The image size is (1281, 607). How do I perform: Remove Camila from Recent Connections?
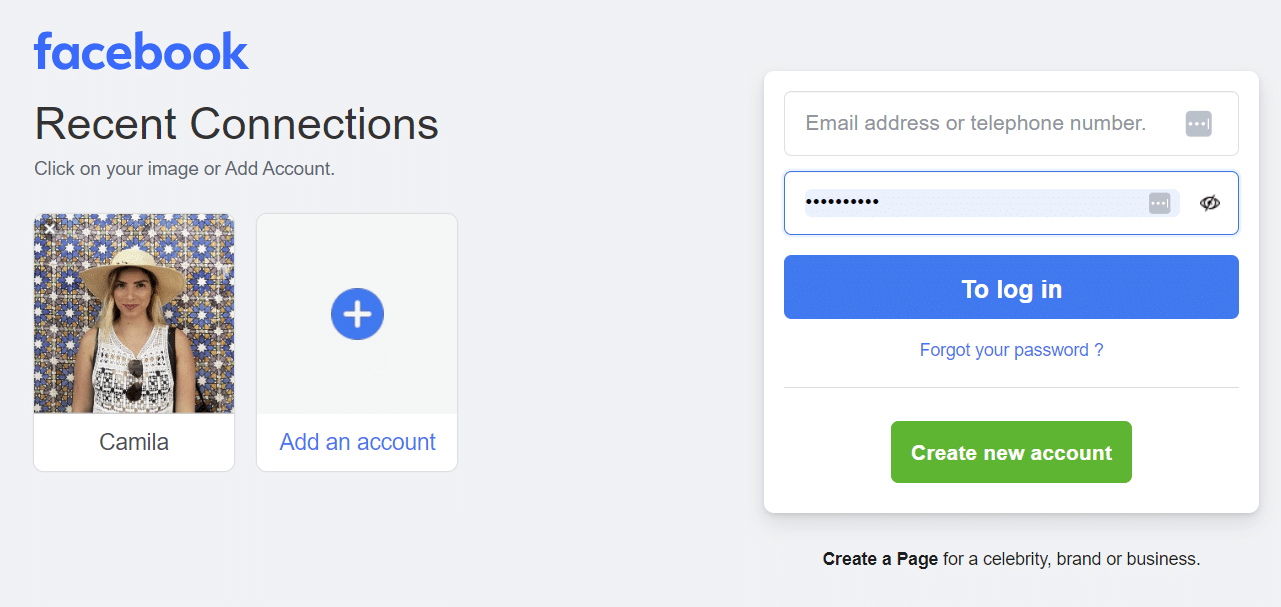coord(49,229)
